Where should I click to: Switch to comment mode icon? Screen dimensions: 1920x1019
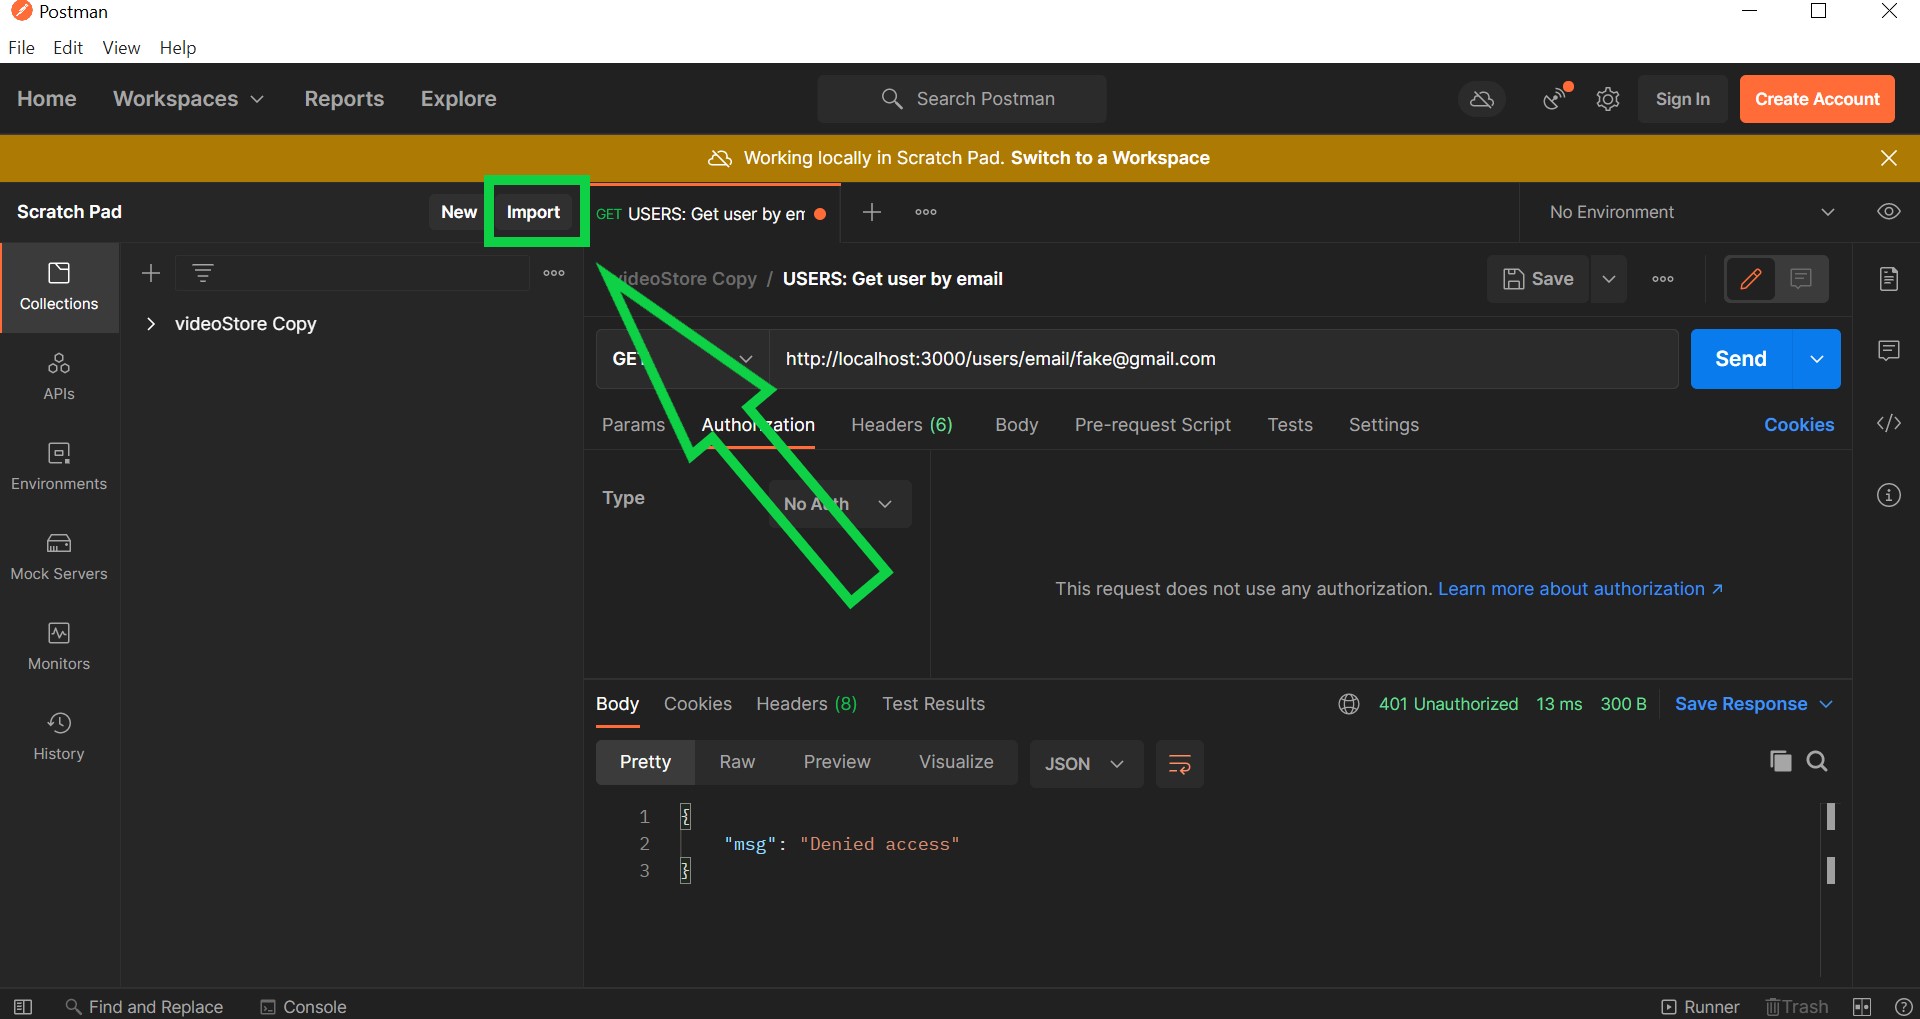(x=1801, y=279)
